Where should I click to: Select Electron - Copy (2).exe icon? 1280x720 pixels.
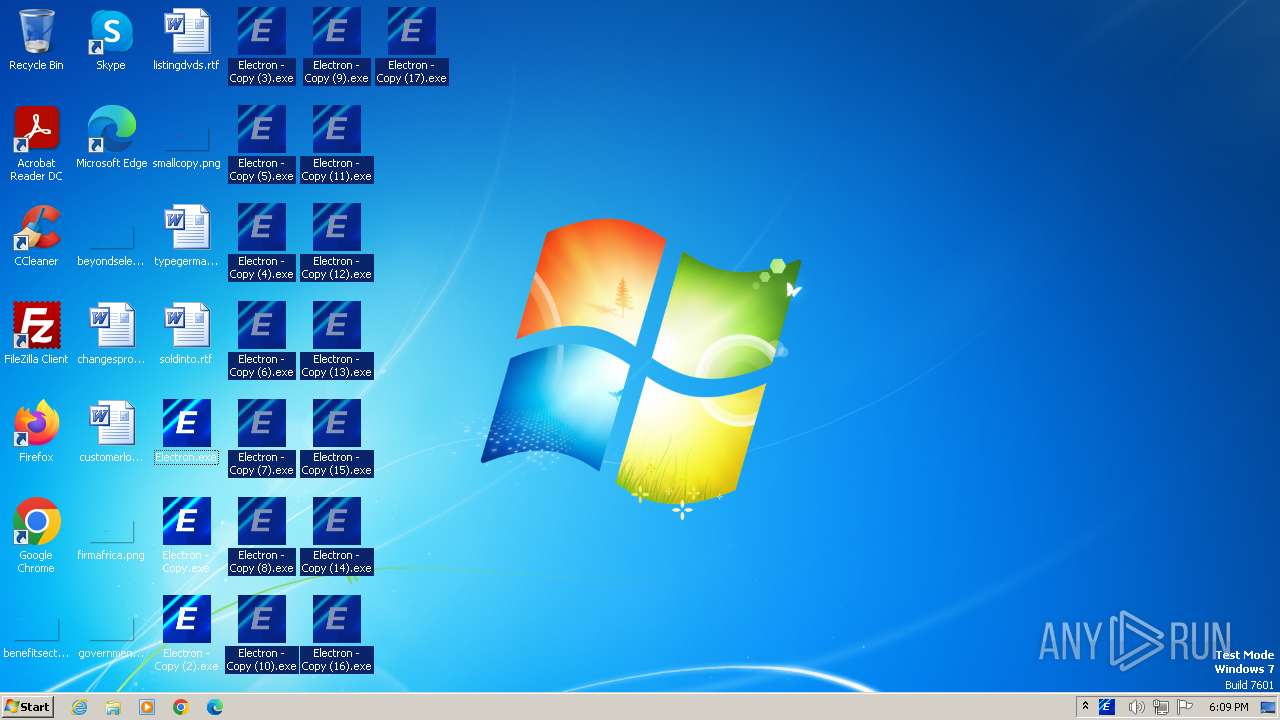pyautogui.click(x=186, y=634)
